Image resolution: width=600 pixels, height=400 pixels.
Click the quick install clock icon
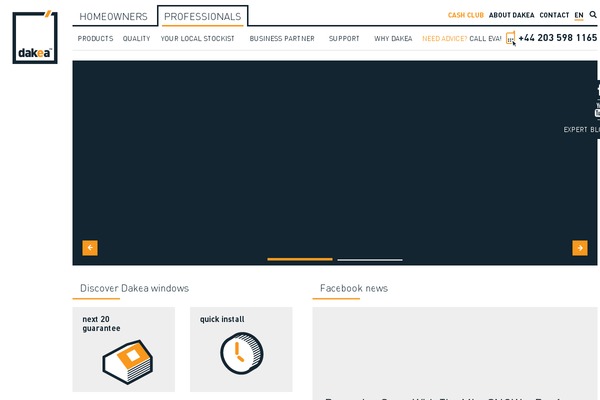241,353
